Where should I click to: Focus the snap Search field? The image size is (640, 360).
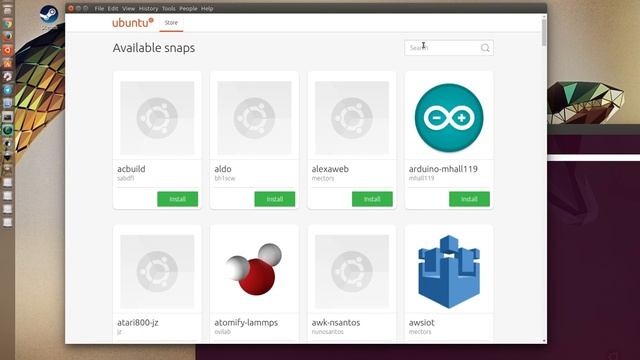click(x=449, y=48)
